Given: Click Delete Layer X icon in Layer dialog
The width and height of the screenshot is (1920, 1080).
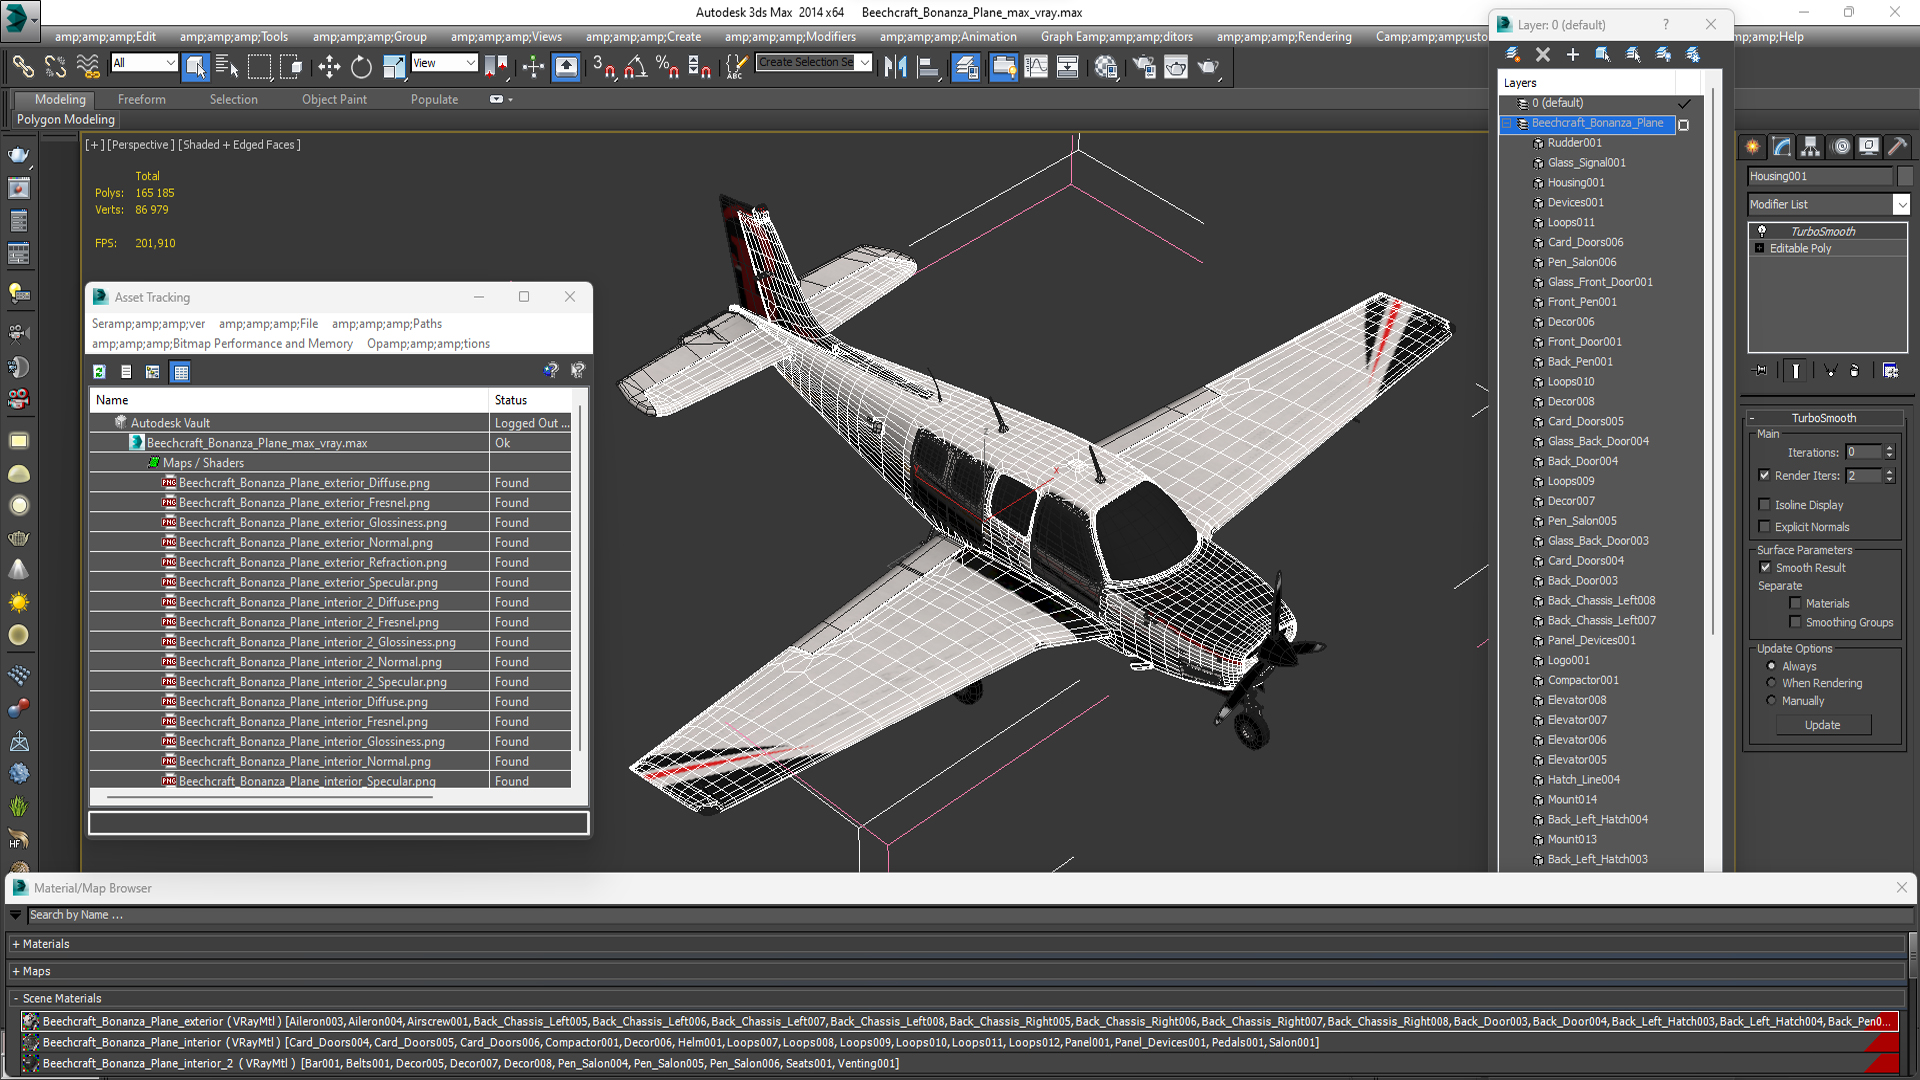Looking at the screenshot, I should (1543, 54).
